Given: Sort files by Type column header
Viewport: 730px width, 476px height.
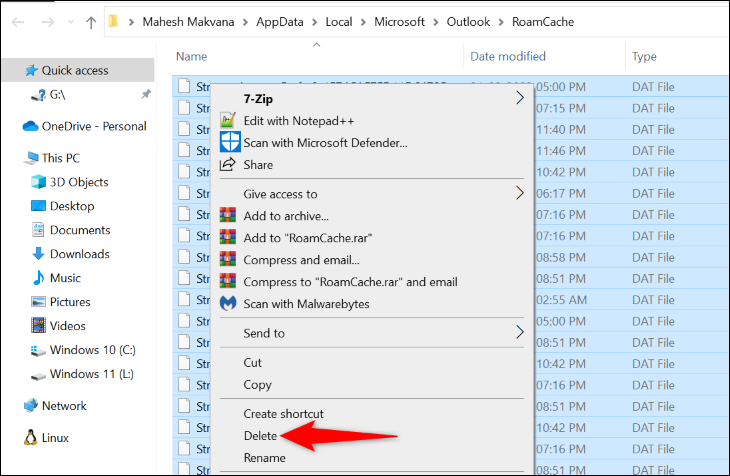Looking at the screenshot, I should 644,57.
